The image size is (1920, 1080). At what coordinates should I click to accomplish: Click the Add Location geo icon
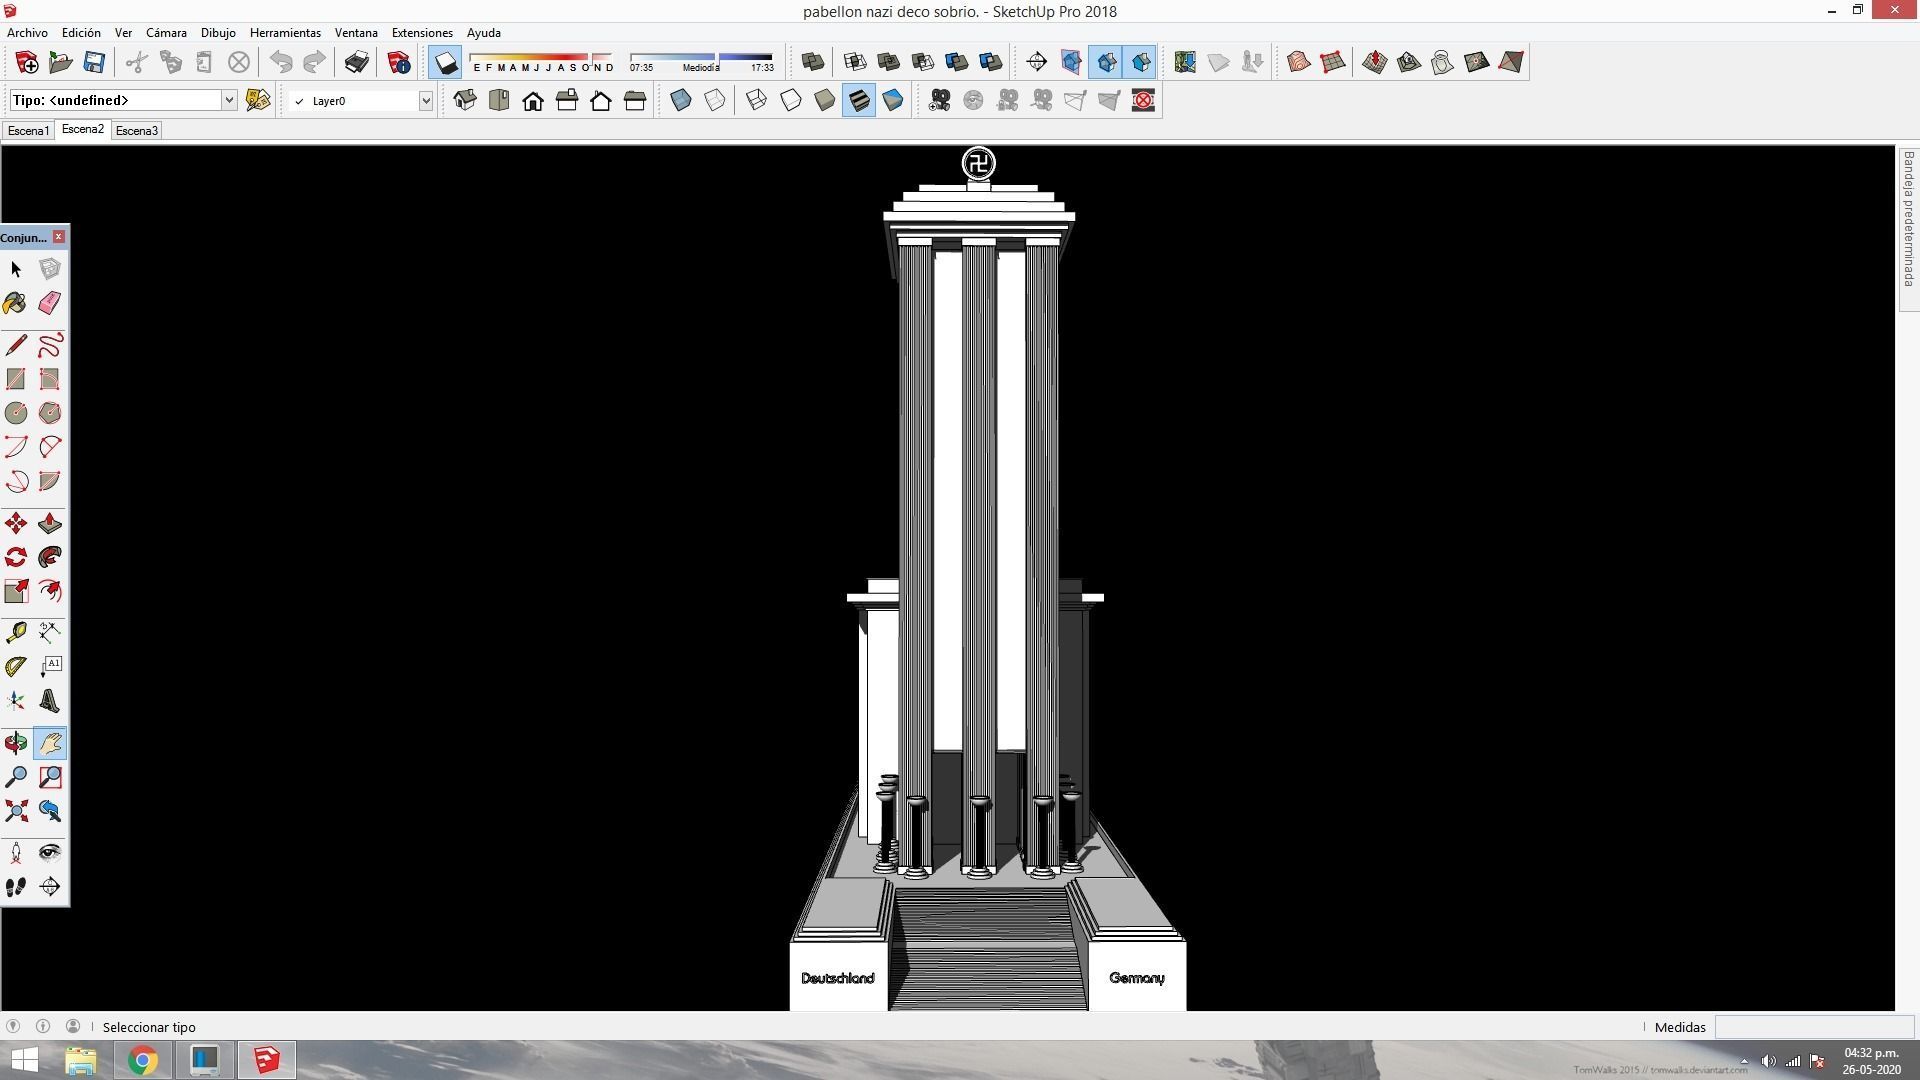click(x=1185, y=63)
